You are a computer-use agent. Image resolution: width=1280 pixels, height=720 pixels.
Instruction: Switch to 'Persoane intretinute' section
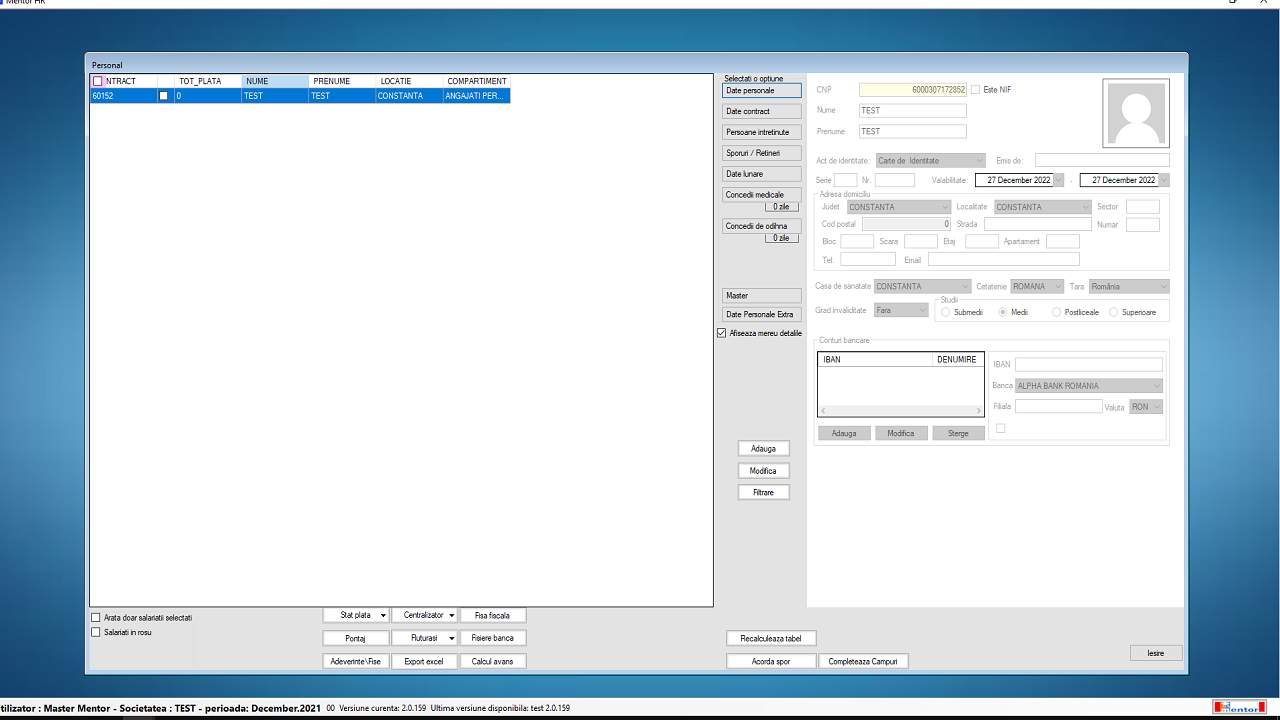coord(761,132)
